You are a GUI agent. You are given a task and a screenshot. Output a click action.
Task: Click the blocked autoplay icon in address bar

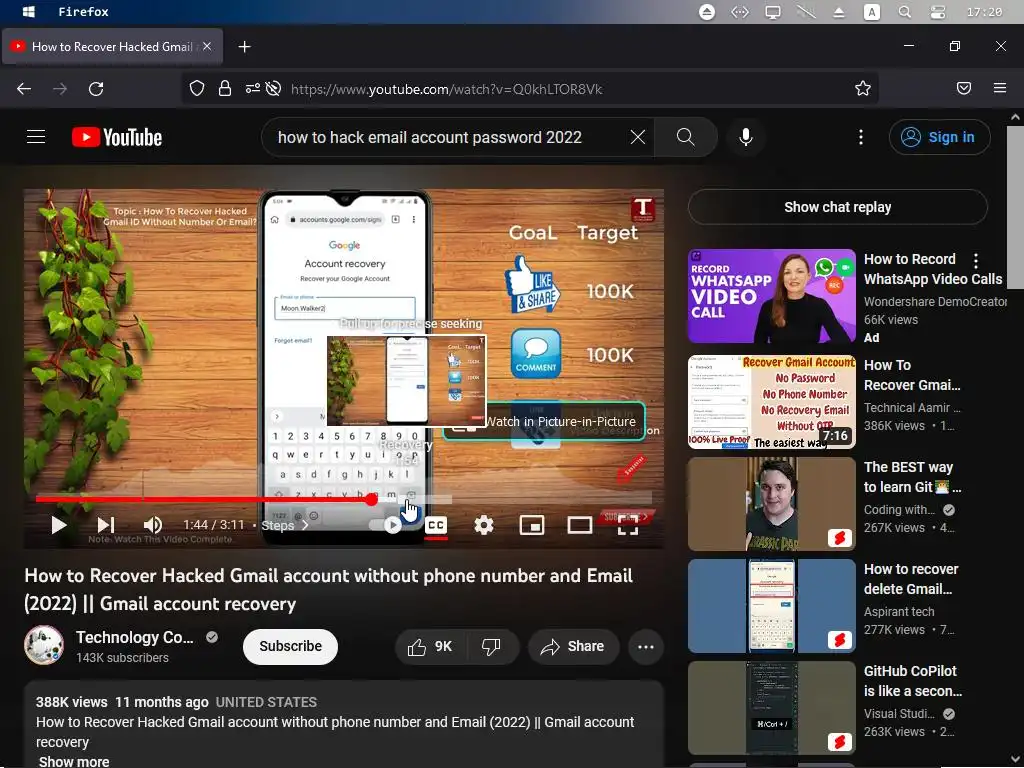pos(274,88)
